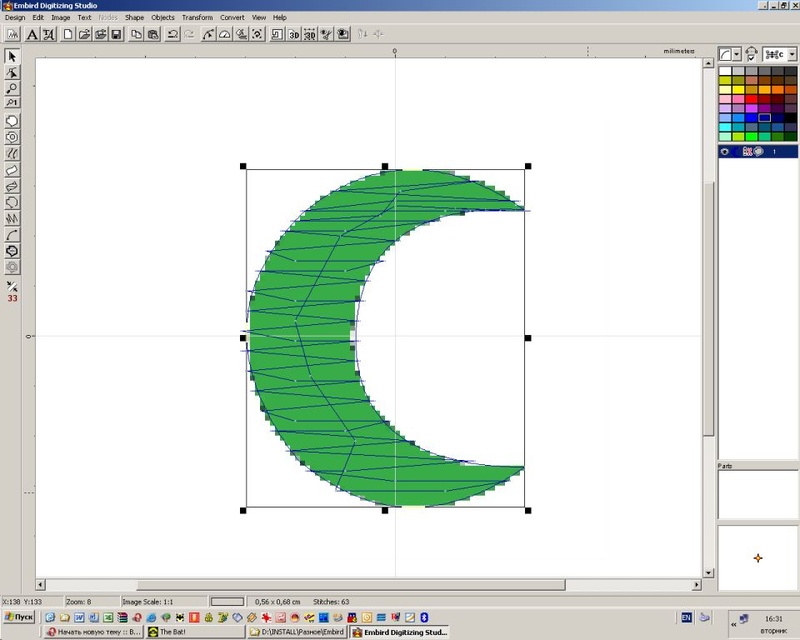Toggle the 3D view toolbar button

(x=295, y=35)
